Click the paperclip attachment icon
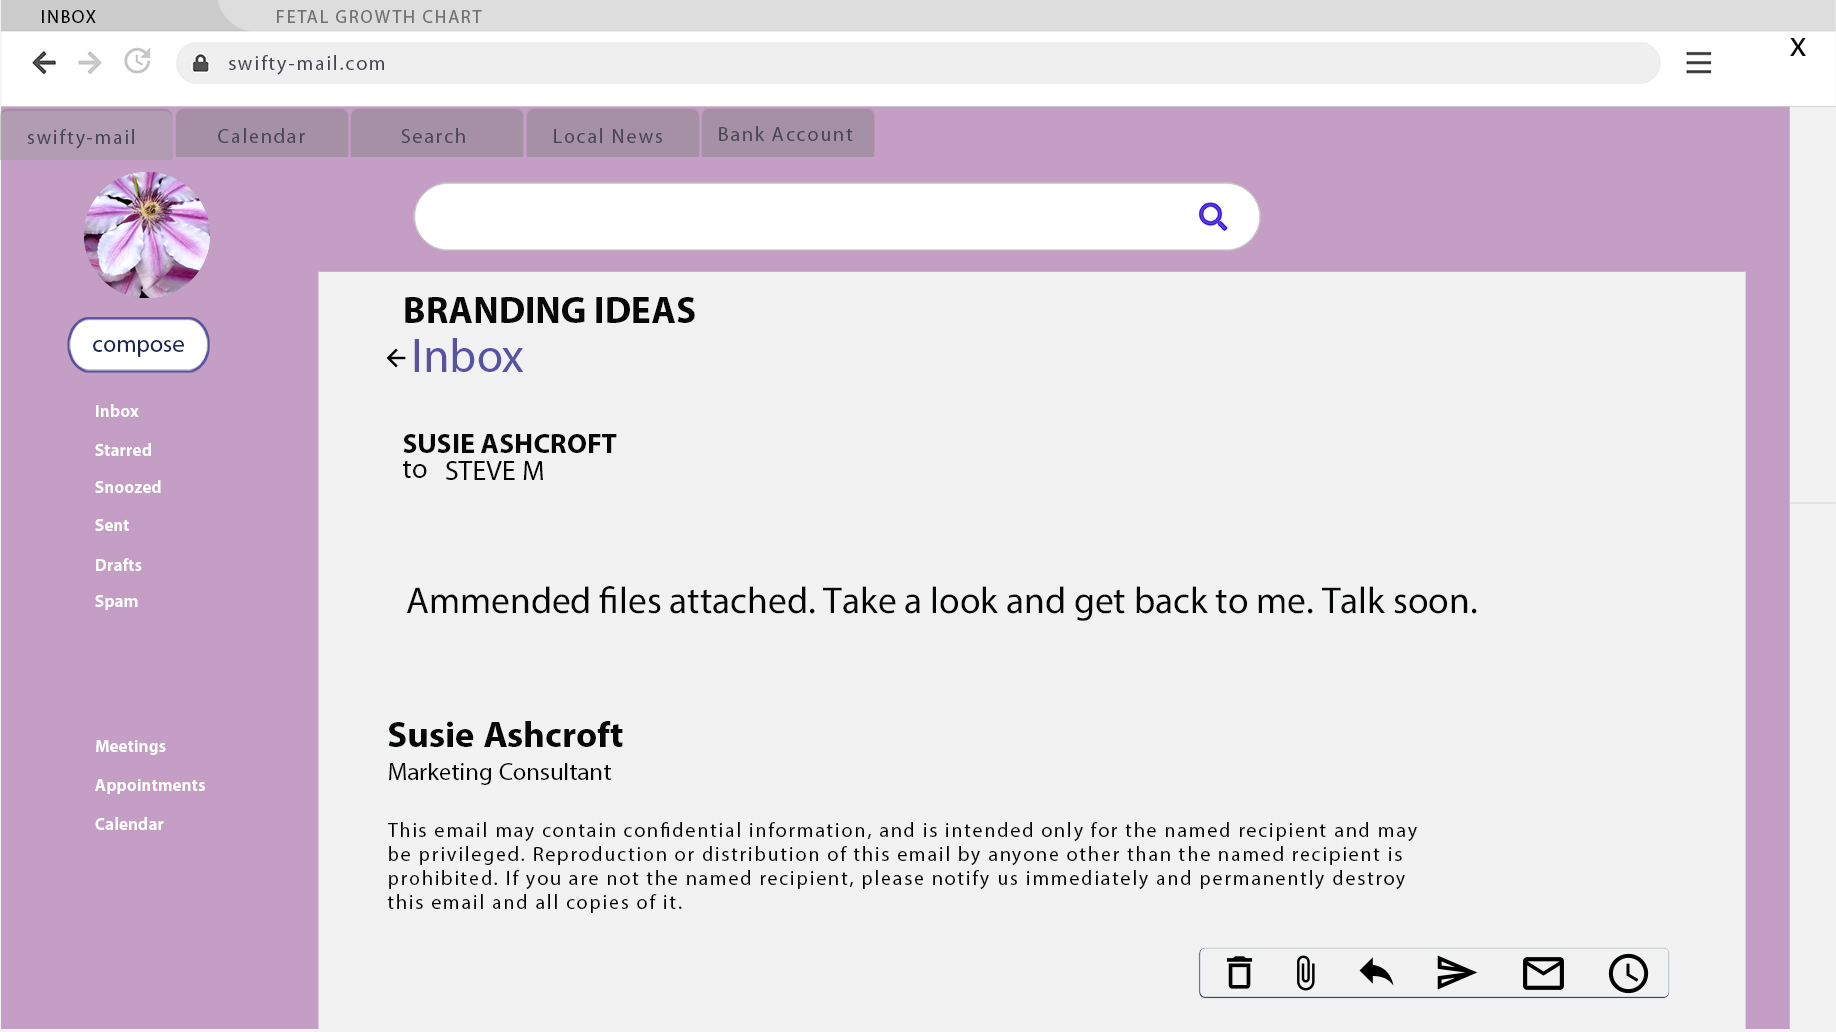 tap(1305, 973)
